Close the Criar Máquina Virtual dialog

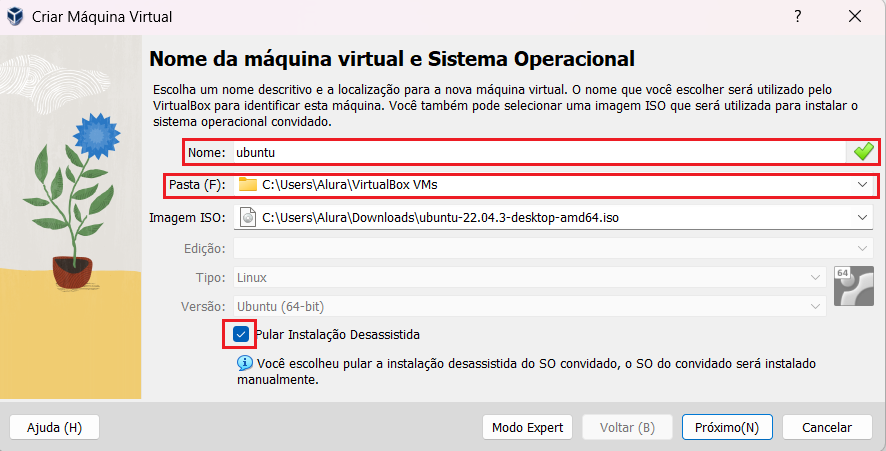pyautogui.click(x=855, y=16)
